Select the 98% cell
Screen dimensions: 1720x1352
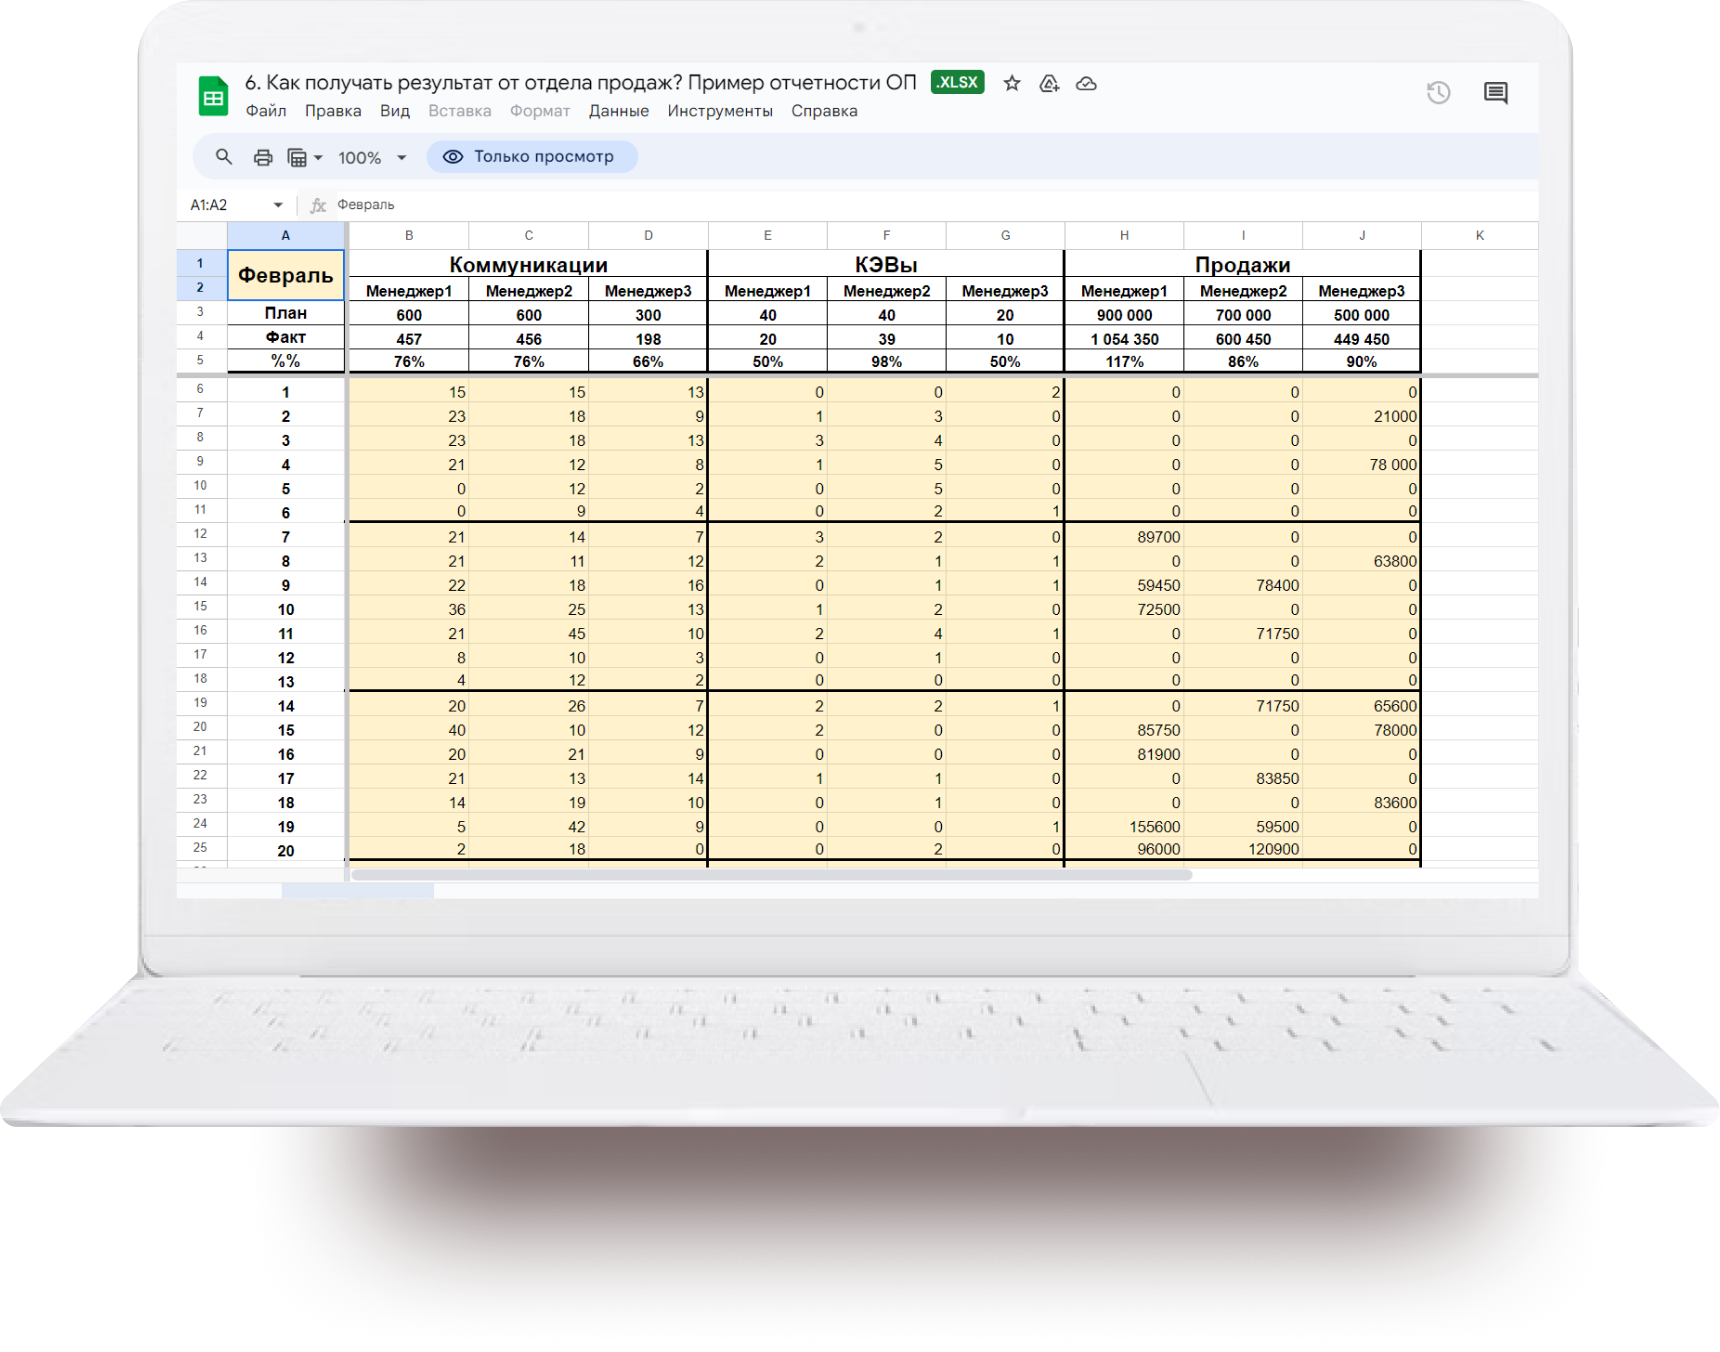pyautogui.click(x=887, y=362)
